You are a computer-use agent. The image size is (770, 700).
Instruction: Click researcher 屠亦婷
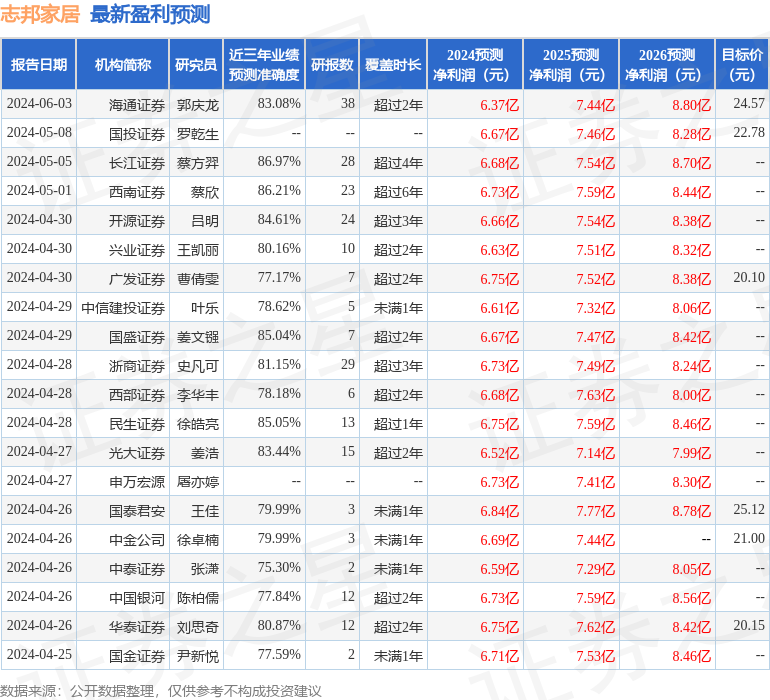pyautogui.click(x=197, y=482)
